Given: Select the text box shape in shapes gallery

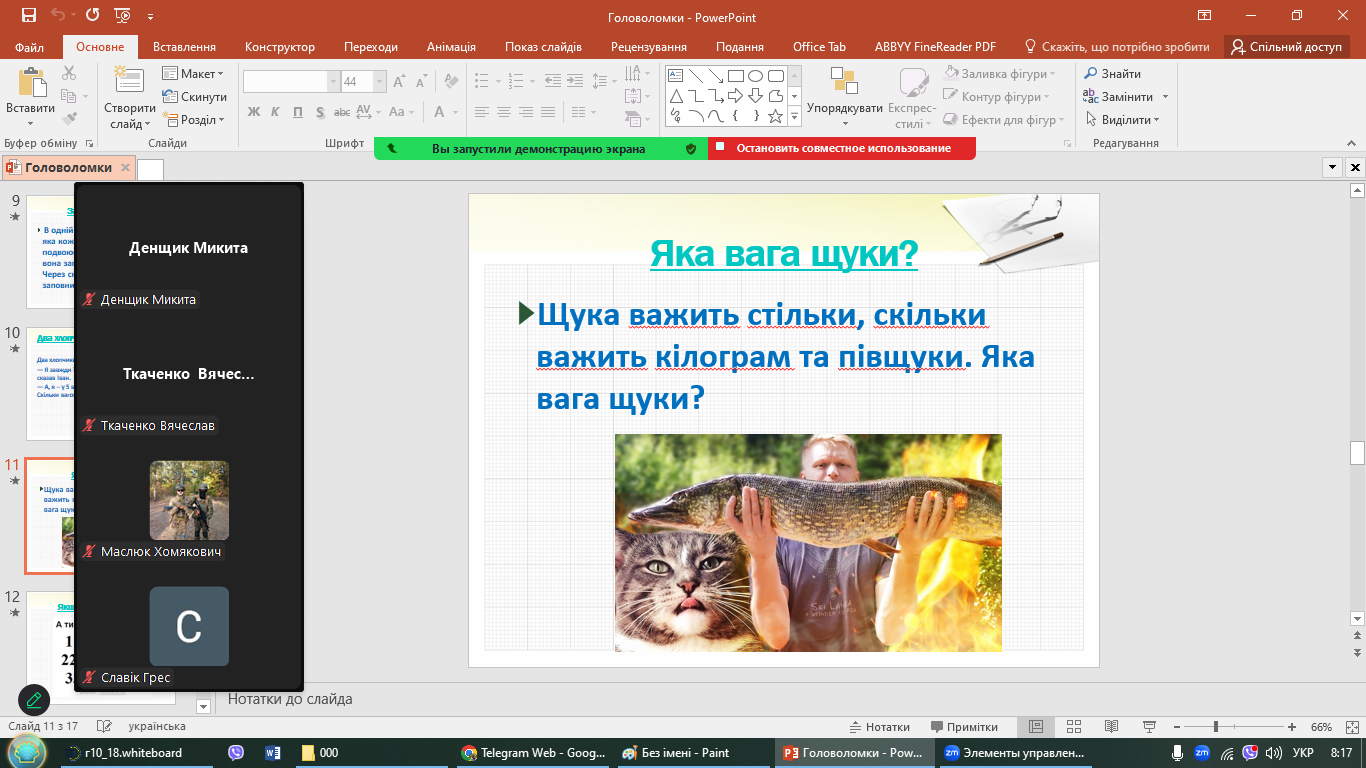Looking at the screenshot, I should point(675,75).
